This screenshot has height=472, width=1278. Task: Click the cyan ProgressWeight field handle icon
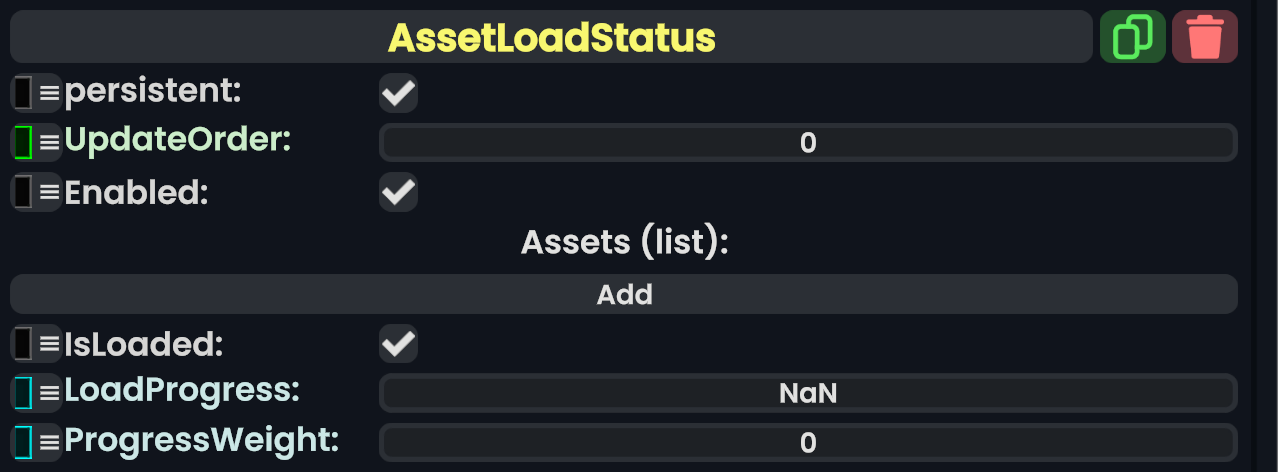tap(36, 441)
